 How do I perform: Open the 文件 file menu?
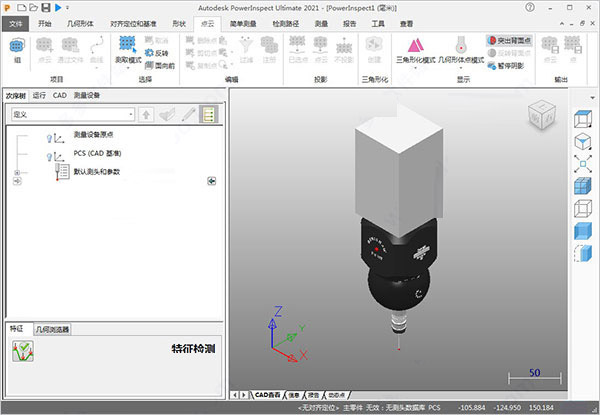tap(17, 21)
